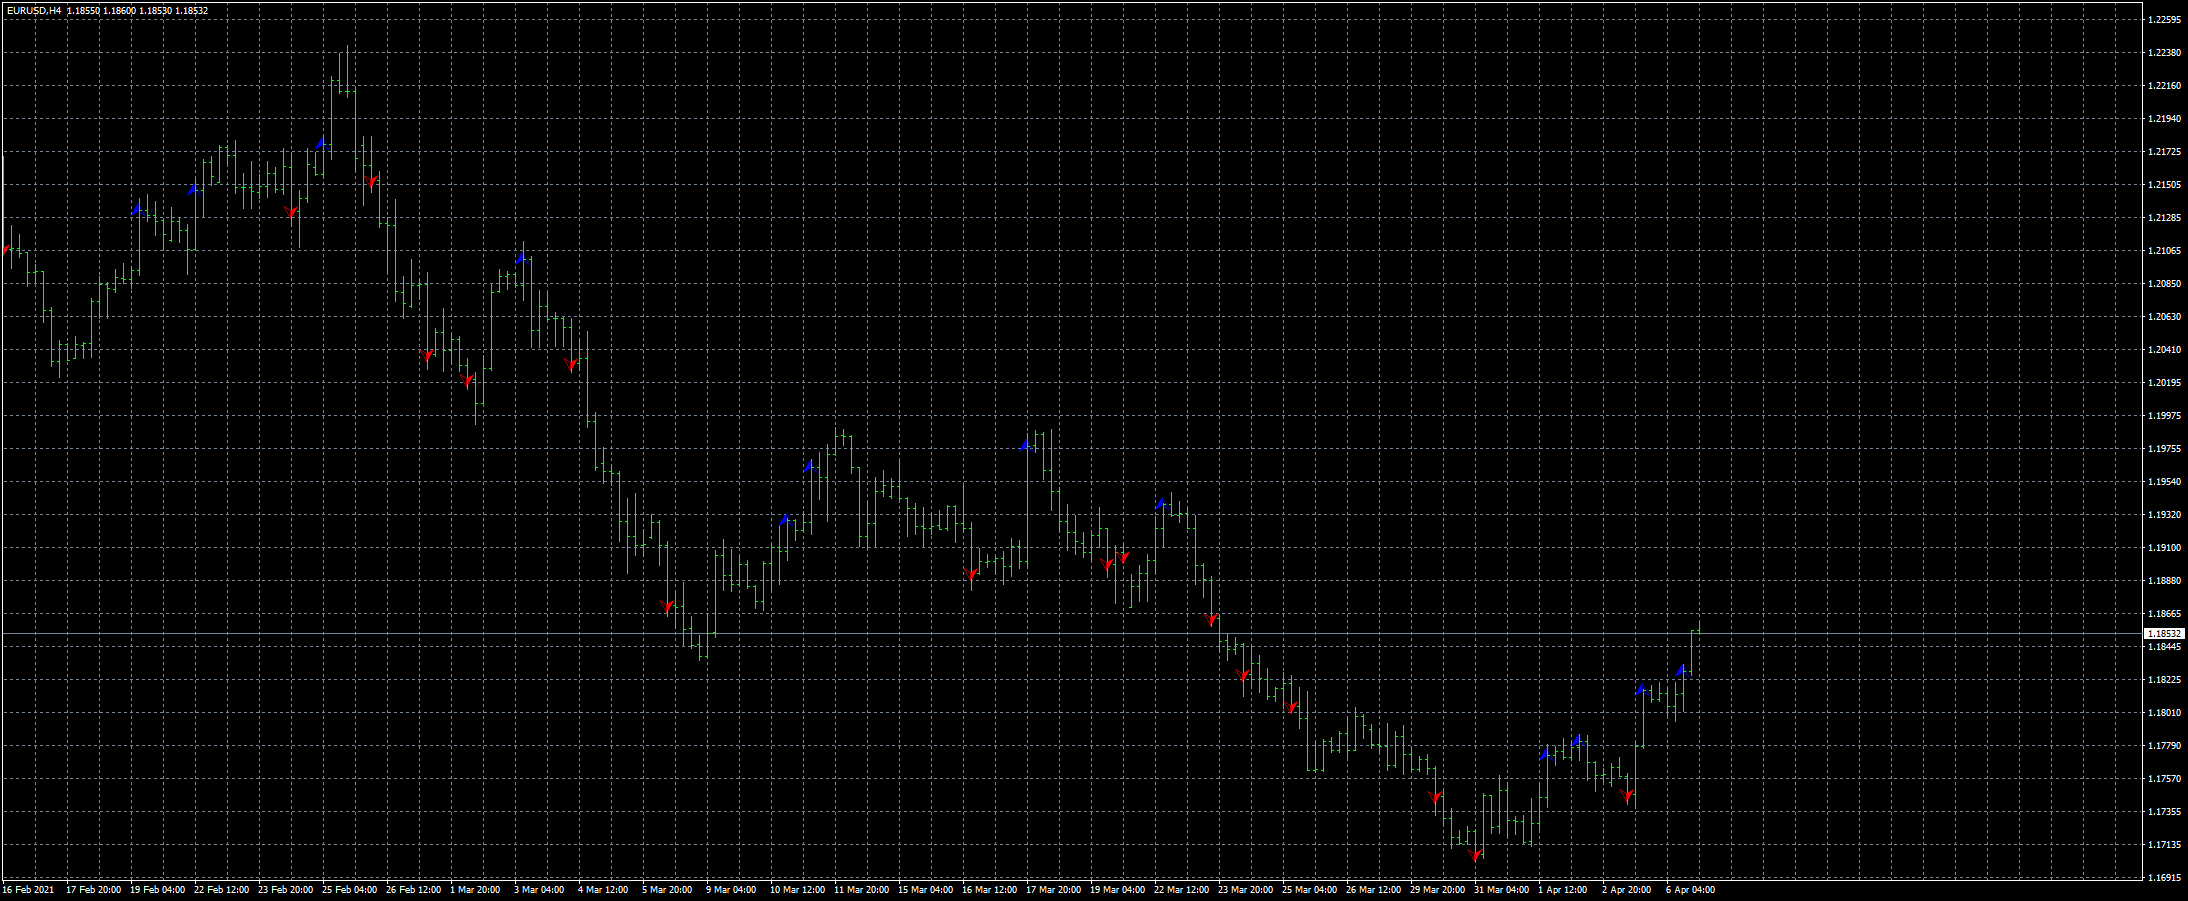
Task: Click the 16 Mar 12:00 time label
Action: [x=989, y=889]
